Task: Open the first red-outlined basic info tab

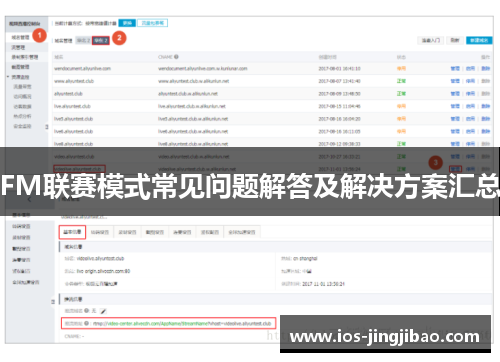Action: [x=72, y=232]
